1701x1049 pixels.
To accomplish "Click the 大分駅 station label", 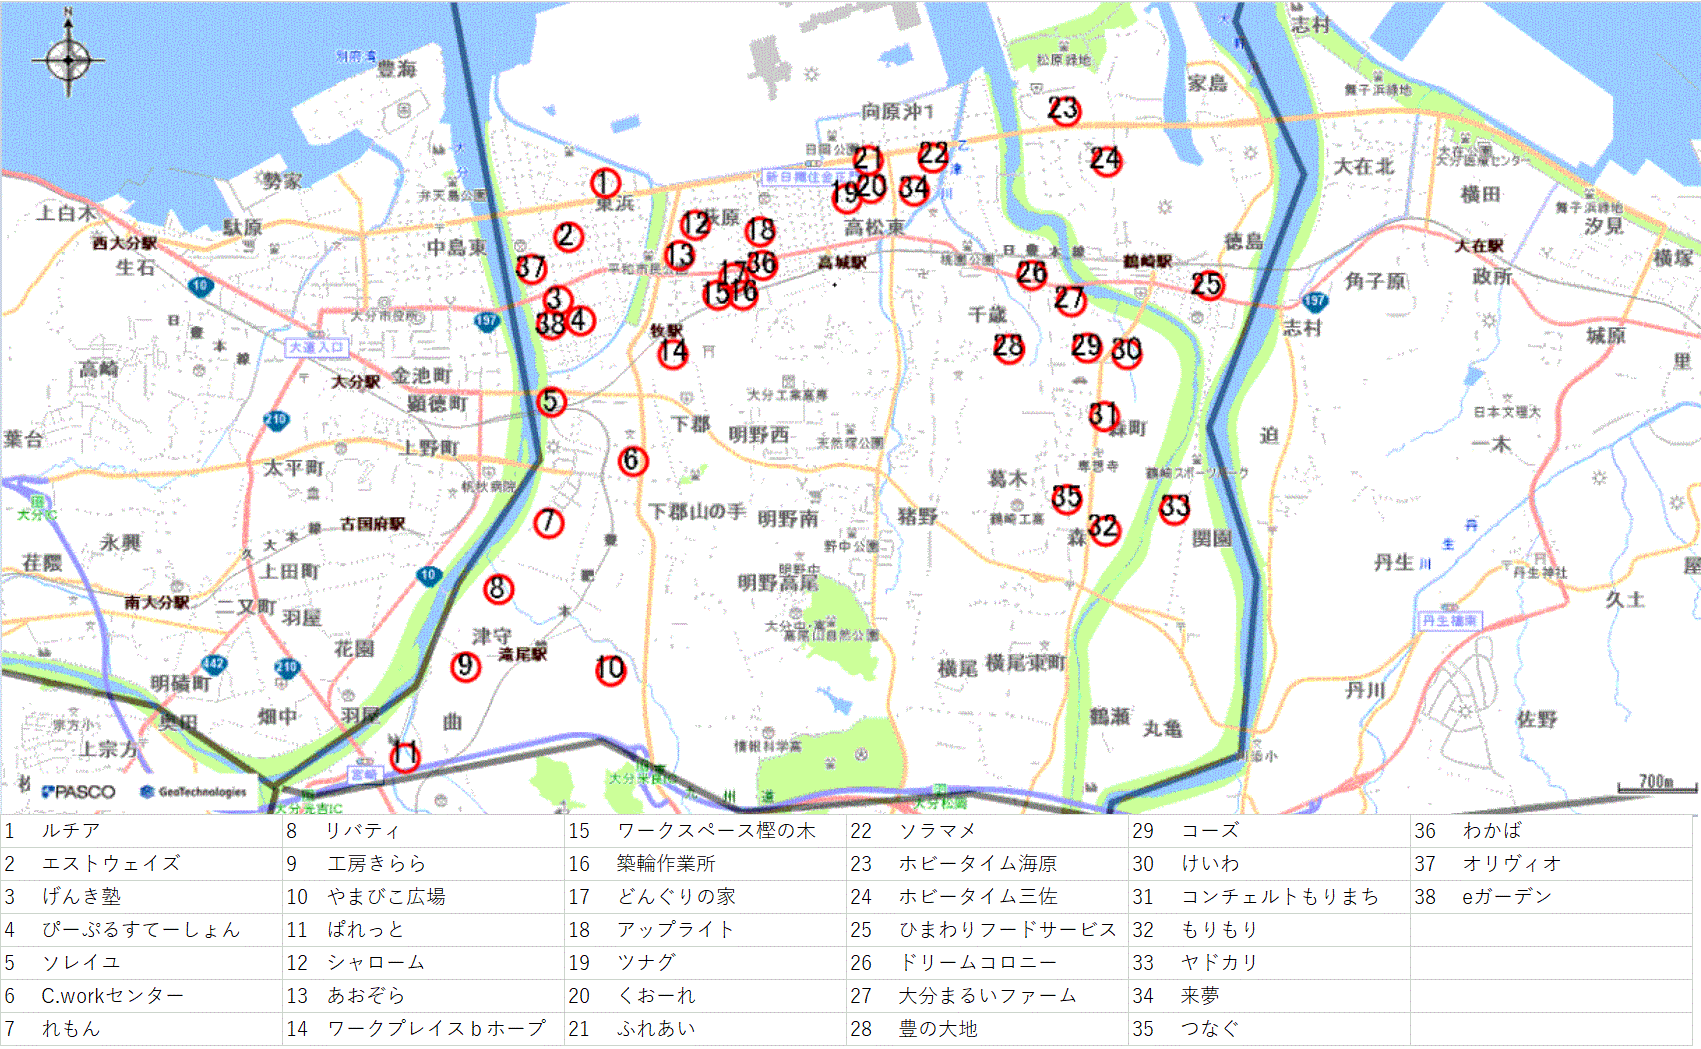I will click(356, 382).
